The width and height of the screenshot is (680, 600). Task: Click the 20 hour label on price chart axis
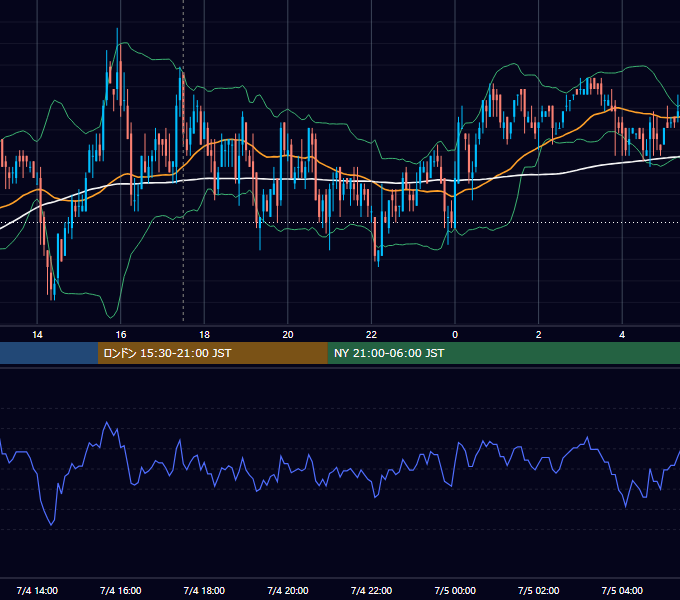pos(288,335)
